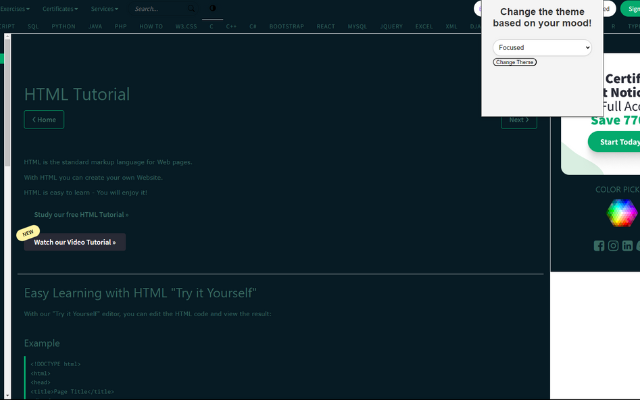Open the C++ tutorial tab
Image resolution: width=640 pixels, height=400 pixels.
tap(231, 27)
